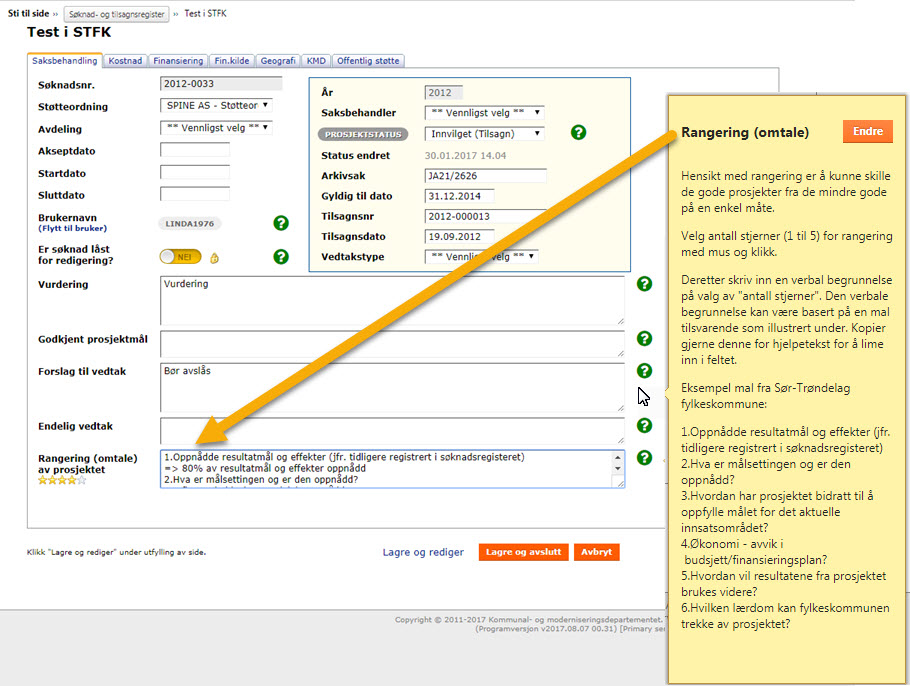Click the Endelig vedtak text area
Screen dimensions: 910x686
click(x=392, y=431)
